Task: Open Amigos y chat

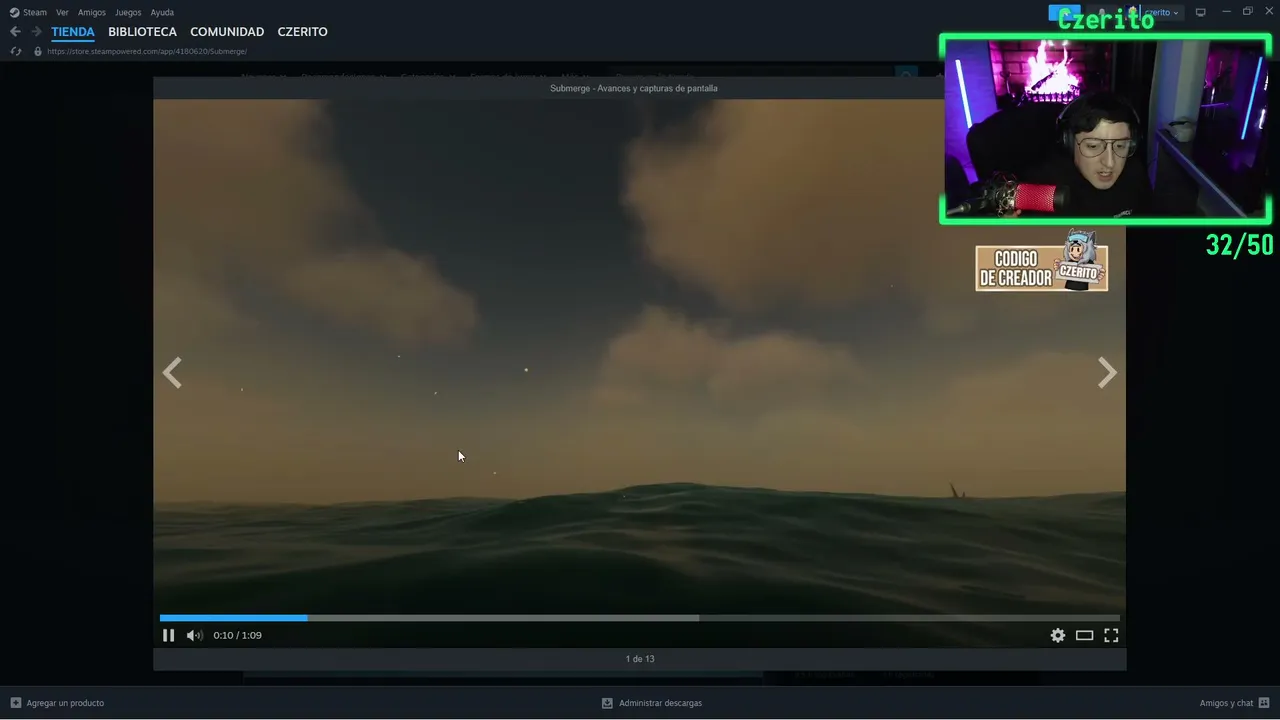Action: click(1235, 703)
